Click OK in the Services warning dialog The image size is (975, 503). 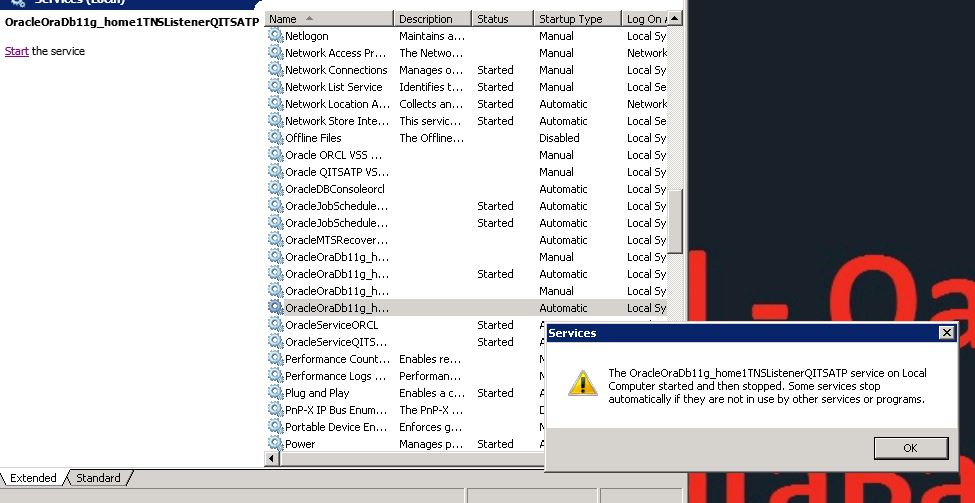click(x=911, y=448)
